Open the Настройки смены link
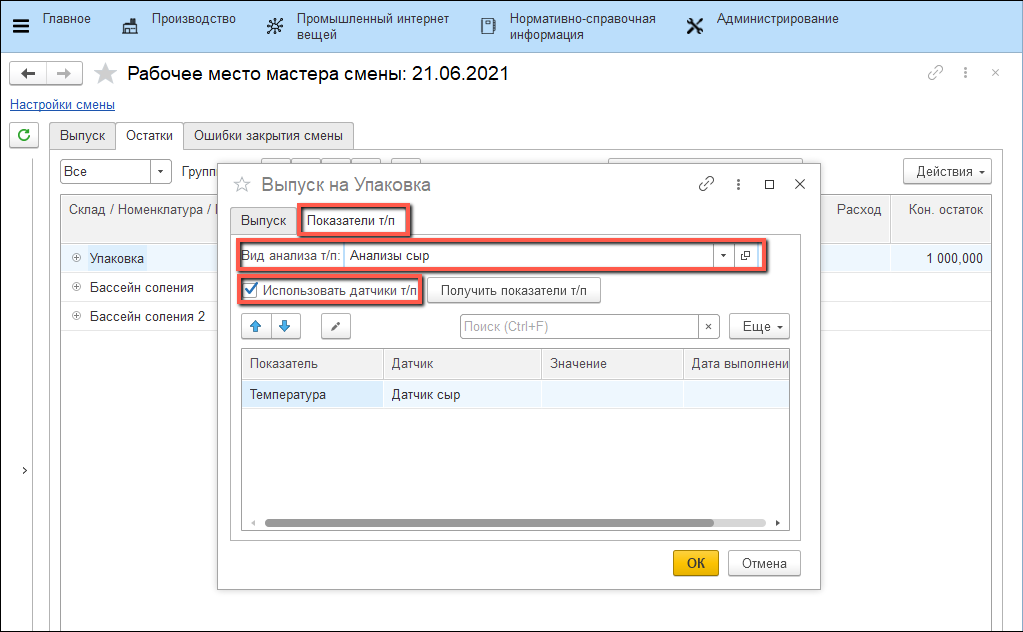 click(62, 104)
